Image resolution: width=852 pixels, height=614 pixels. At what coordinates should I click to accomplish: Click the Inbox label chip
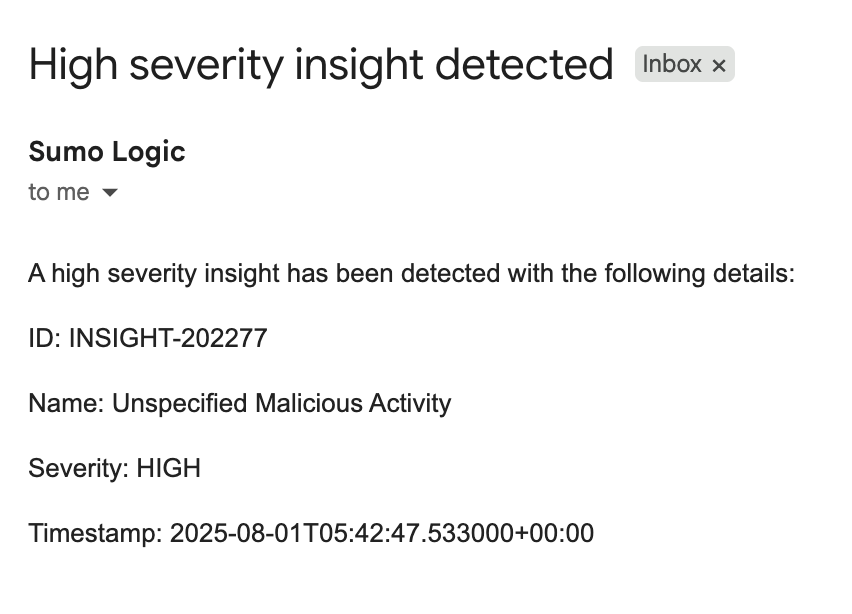tap(672, 65)
